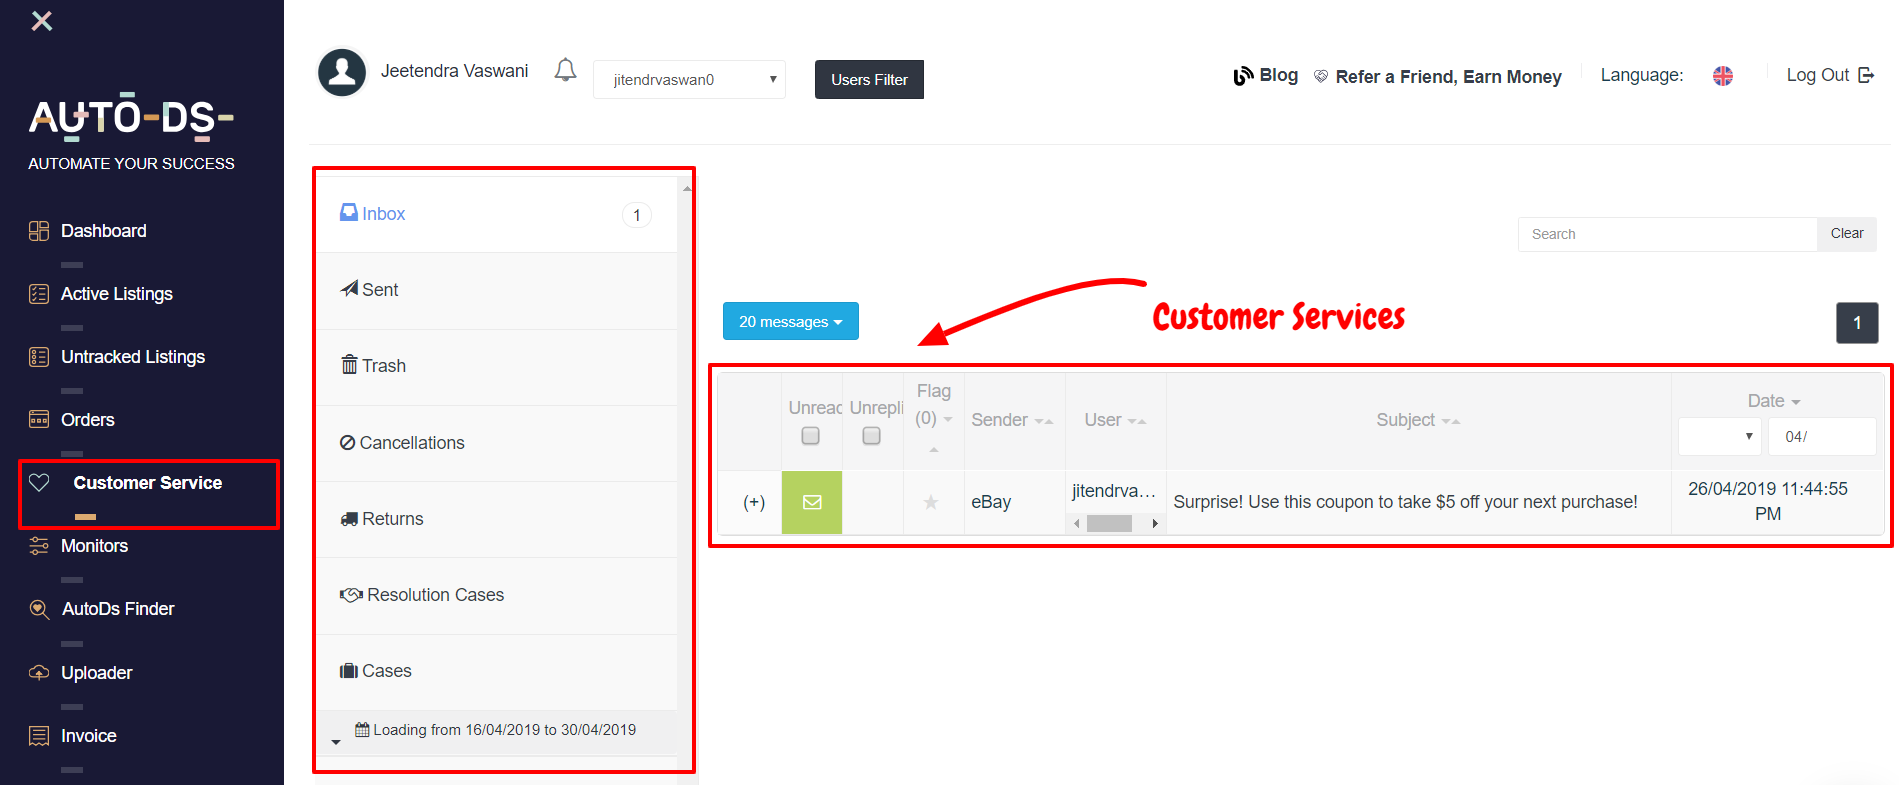
Task: Click the Resolution Cases handshake icon
Action: (x=351, y=595)
